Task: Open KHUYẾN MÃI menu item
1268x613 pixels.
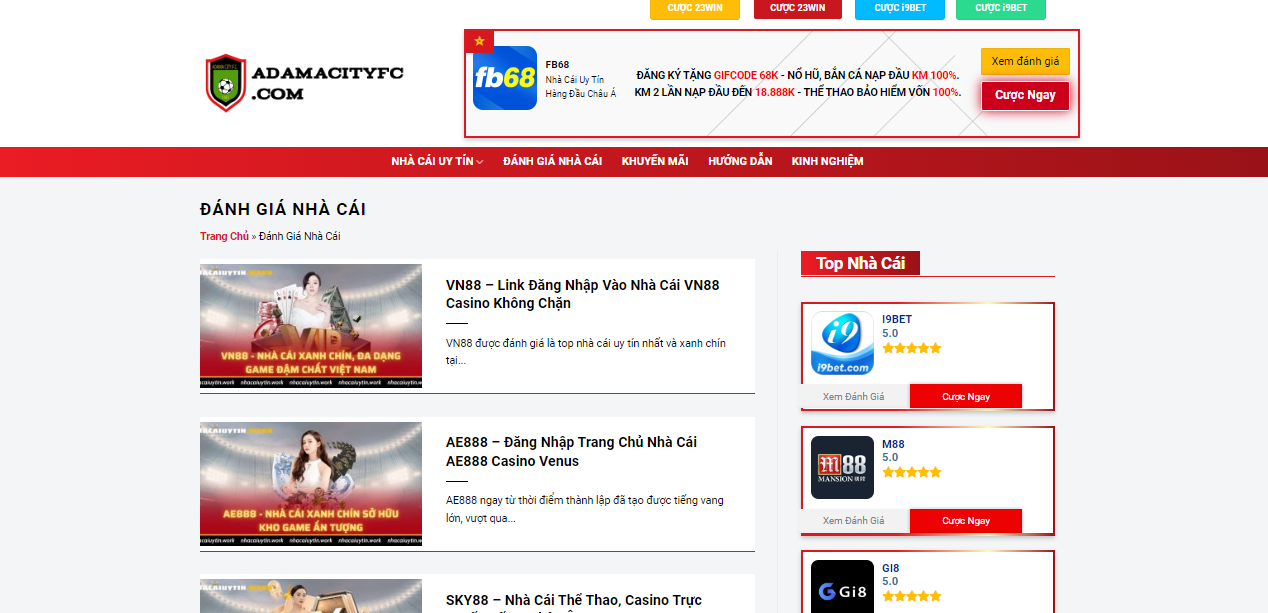Action: pos(655,161)
